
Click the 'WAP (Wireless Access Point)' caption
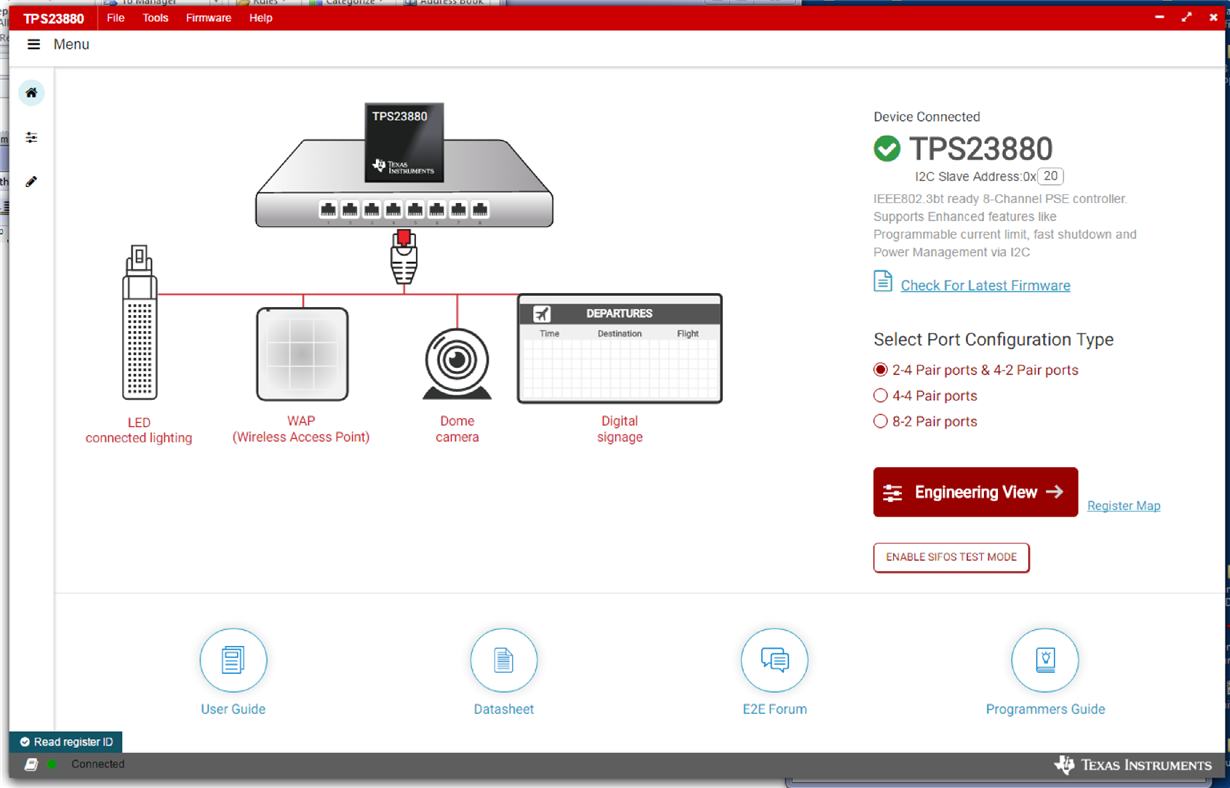(x=301, y=429)
